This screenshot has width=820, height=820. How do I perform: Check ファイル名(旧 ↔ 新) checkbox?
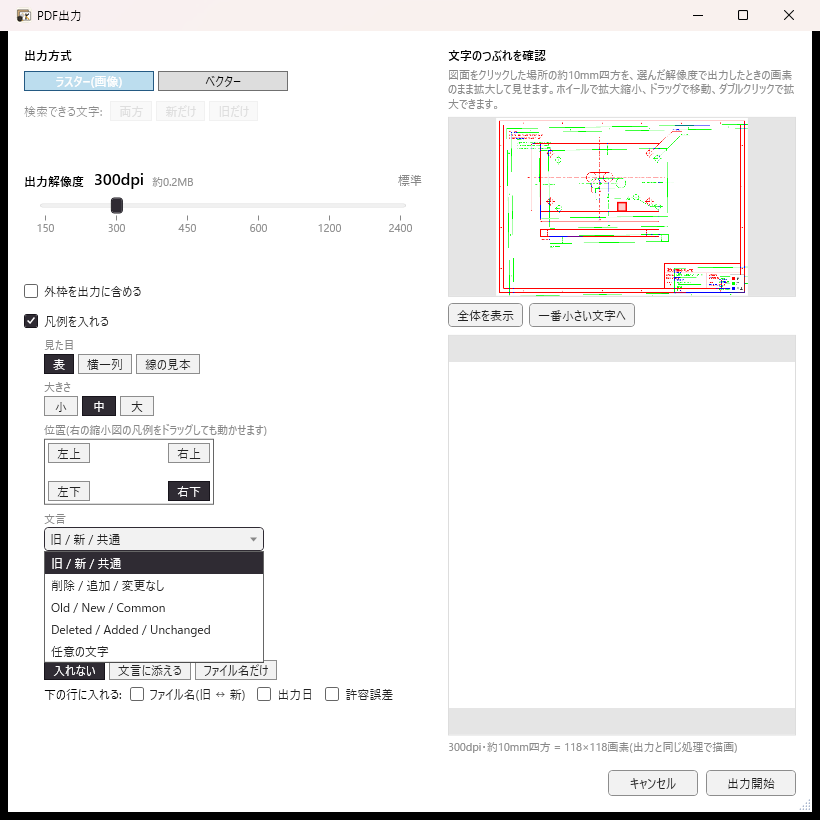(x=137, y=694)
